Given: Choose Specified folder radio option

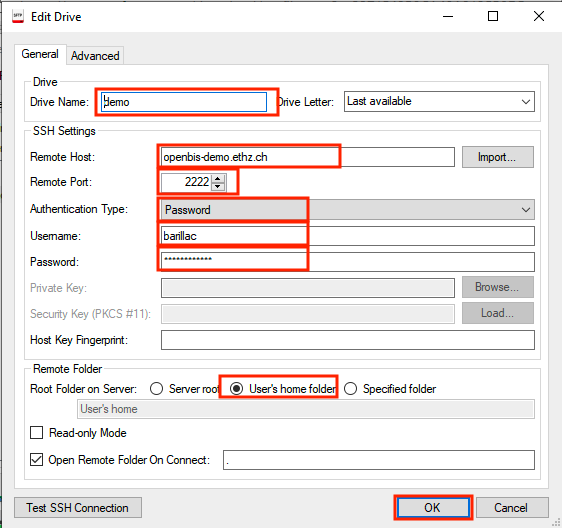Looking at the screenshot, I should pos(351,389).
